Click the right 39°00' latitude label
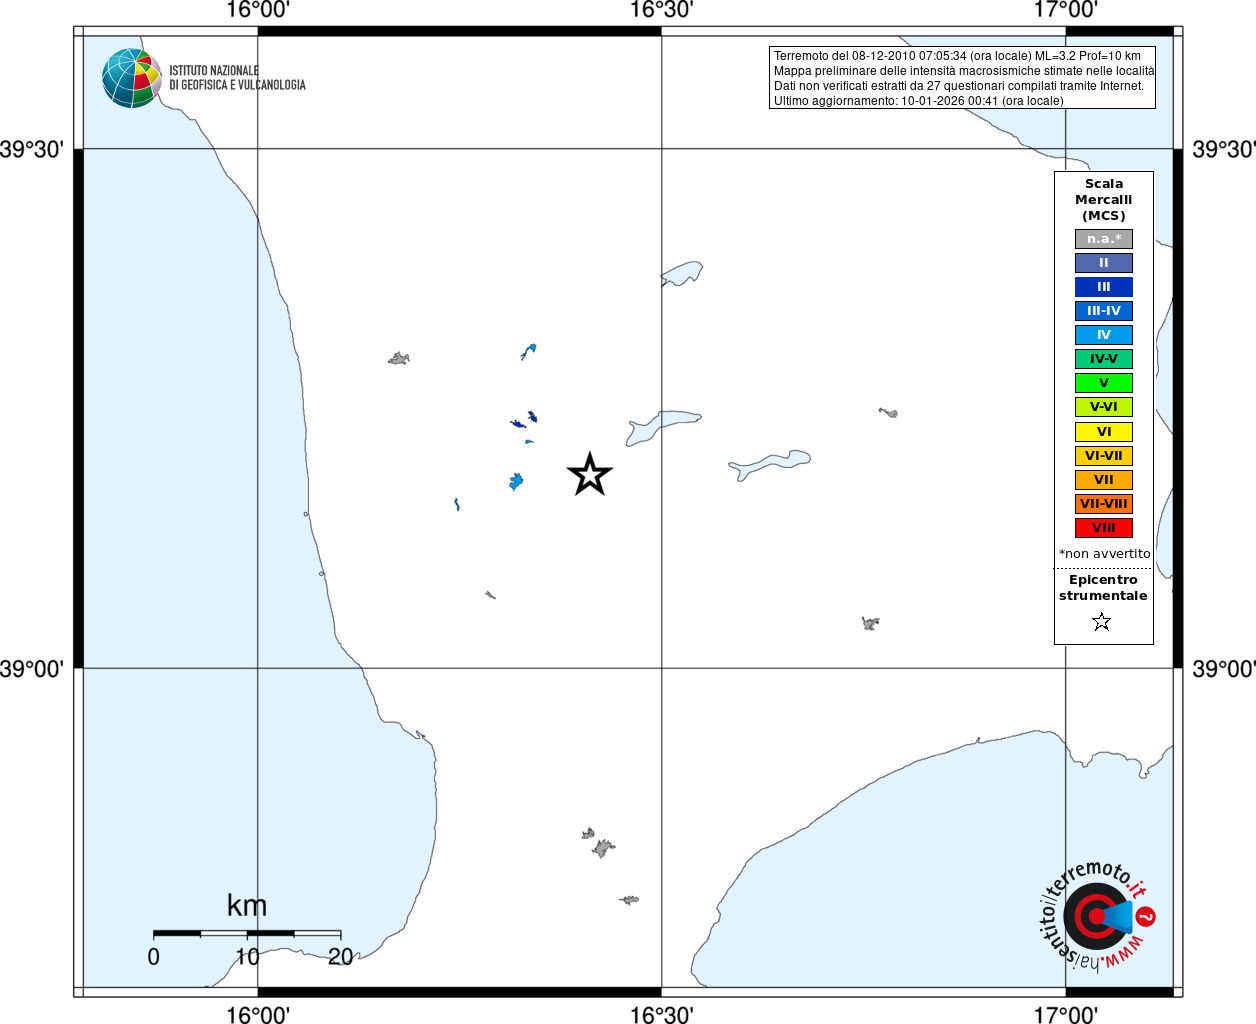The image size is (1256, 1024). tap(1223, 669)
